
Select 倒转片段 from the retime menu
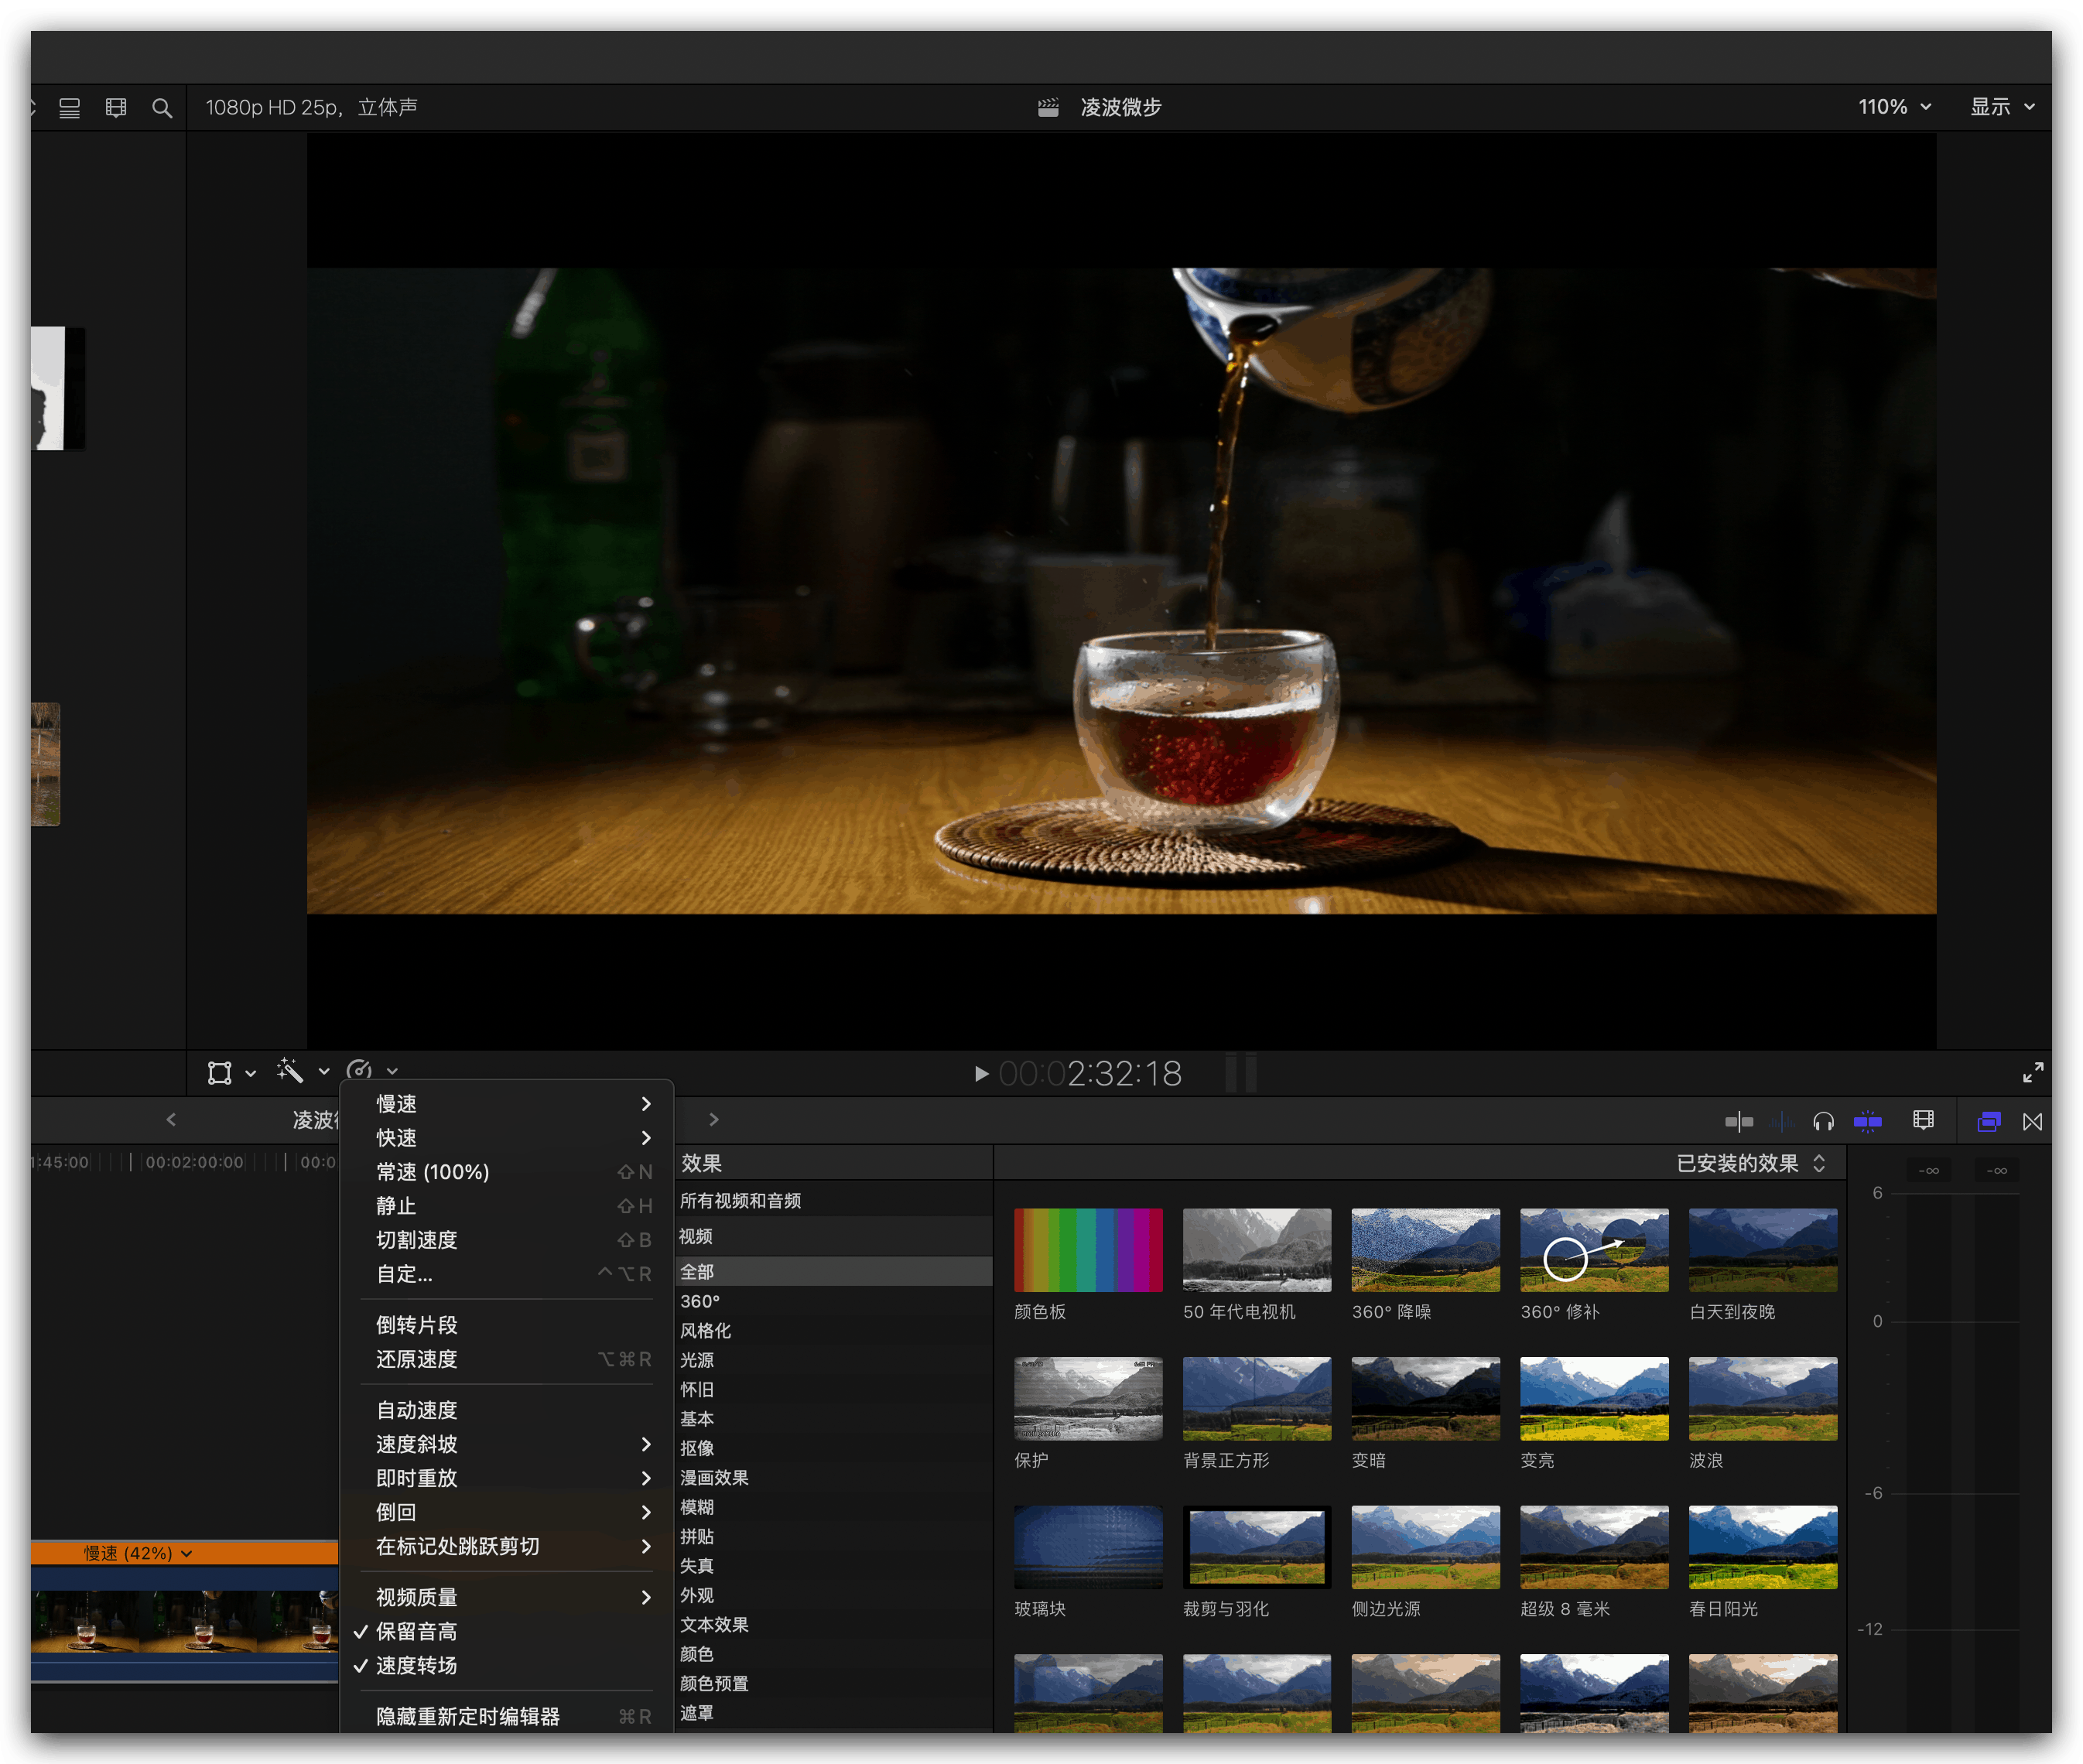pos(416,1325)
